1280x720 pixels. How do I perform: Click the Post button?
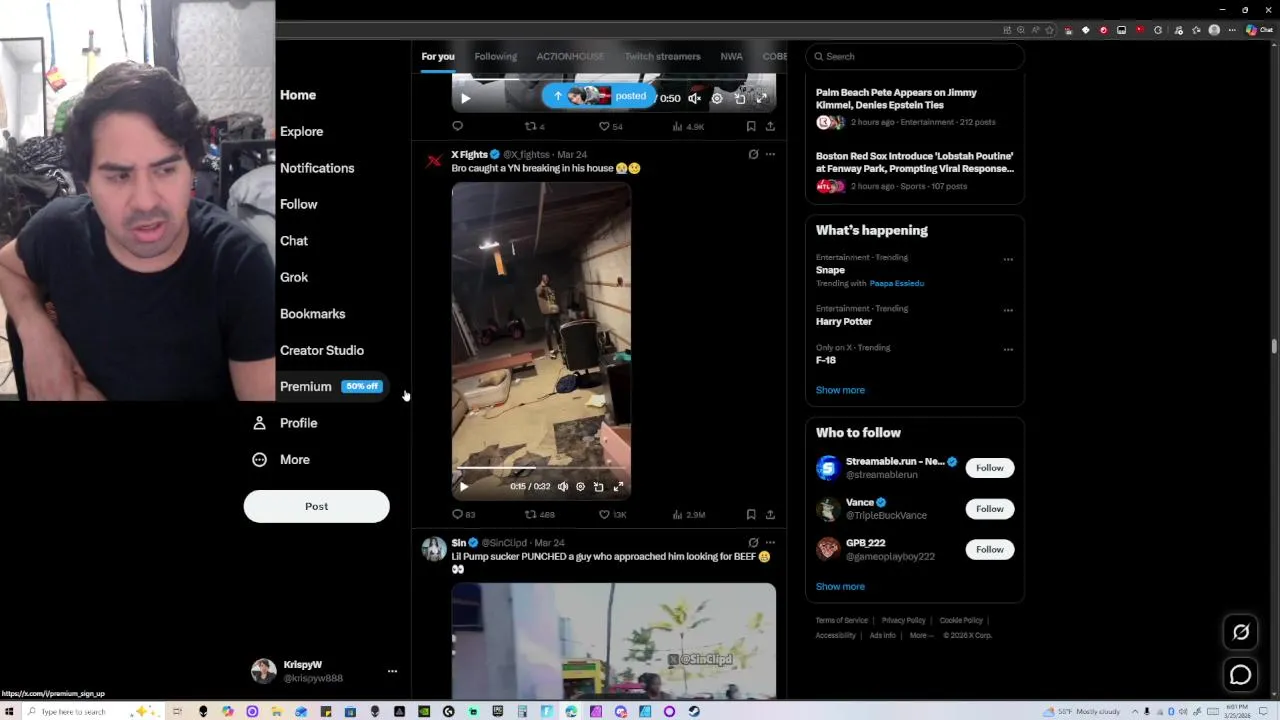316,506
